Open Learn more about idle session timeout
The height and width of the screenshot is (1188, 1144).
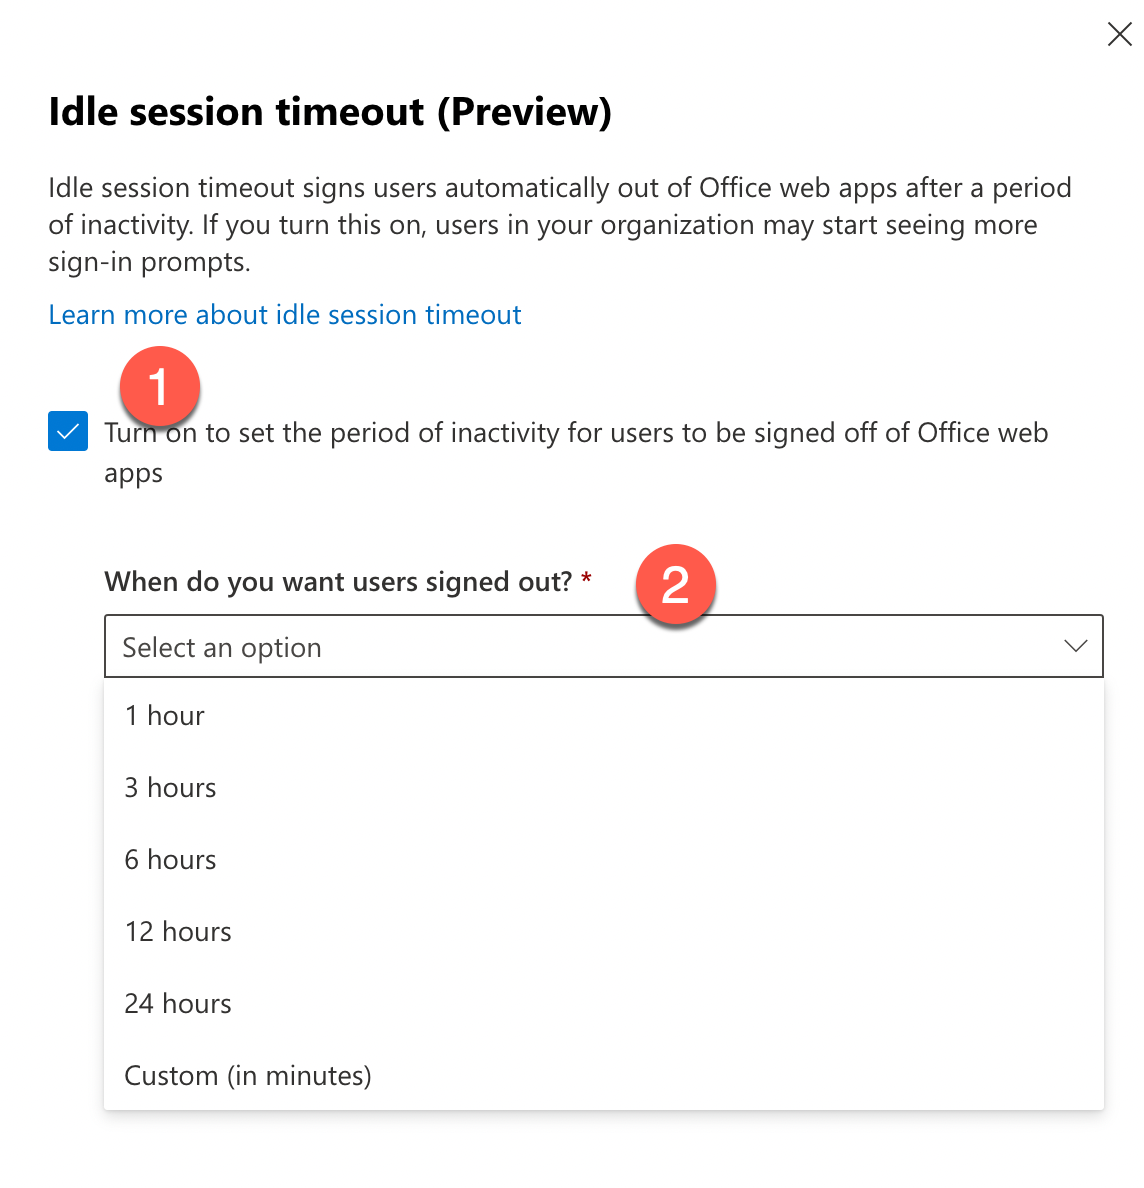coord(284,314)
